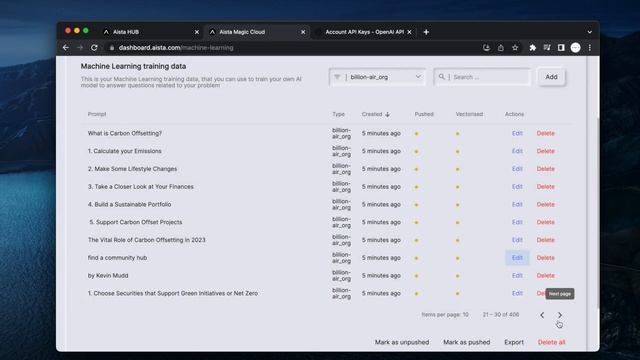Image resolution: width=640 pixels, height=360 pixels.
Task: Select prompt 4. Build a Sustainable Portfolio
Action: click(129, 204)
